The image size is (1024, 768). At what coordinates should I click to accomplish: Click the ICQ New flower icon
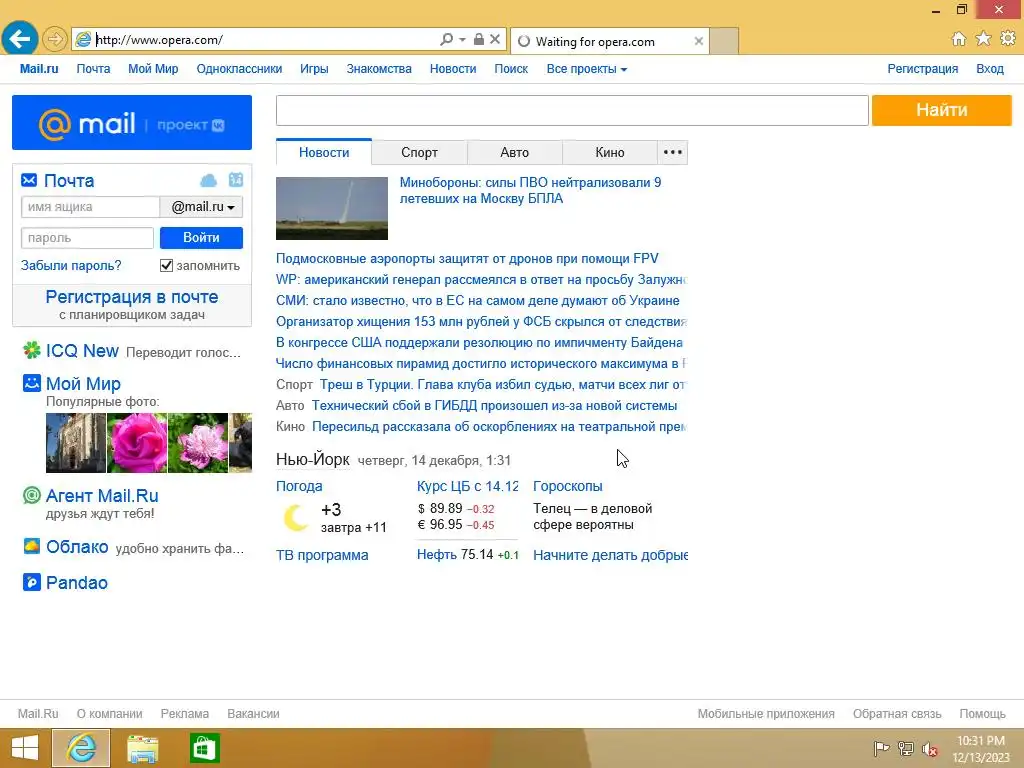(x=31, y=351)
